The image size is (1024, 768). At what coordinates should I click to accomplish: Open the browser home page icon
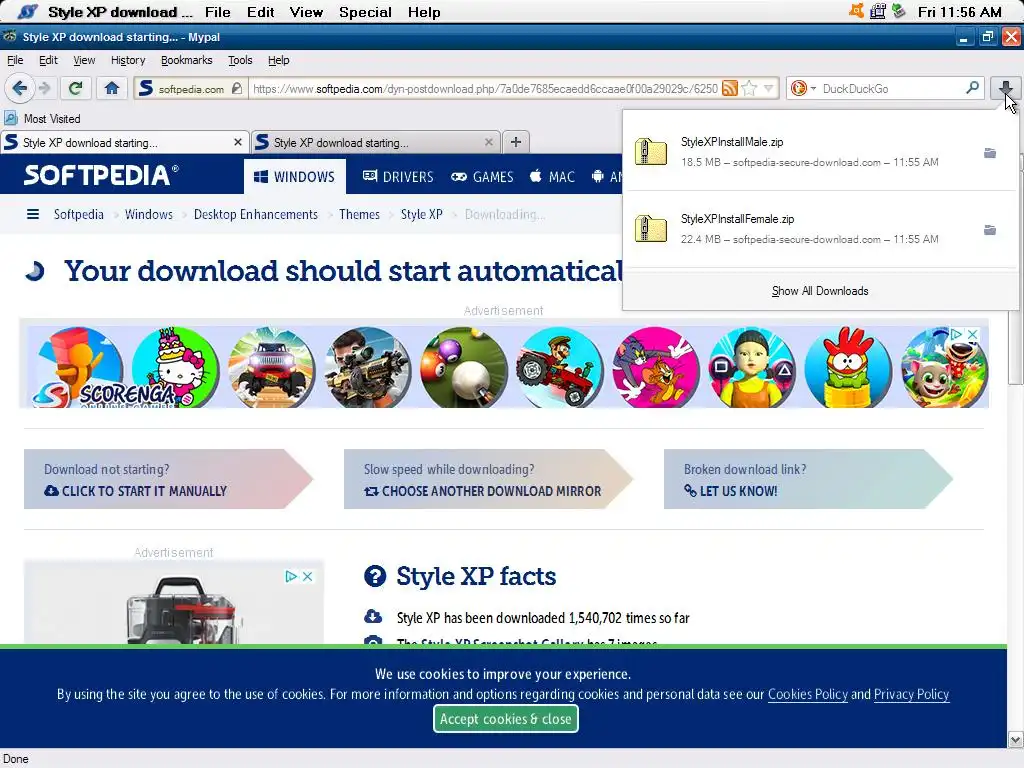pyautogui.click(x=112, y=88)
